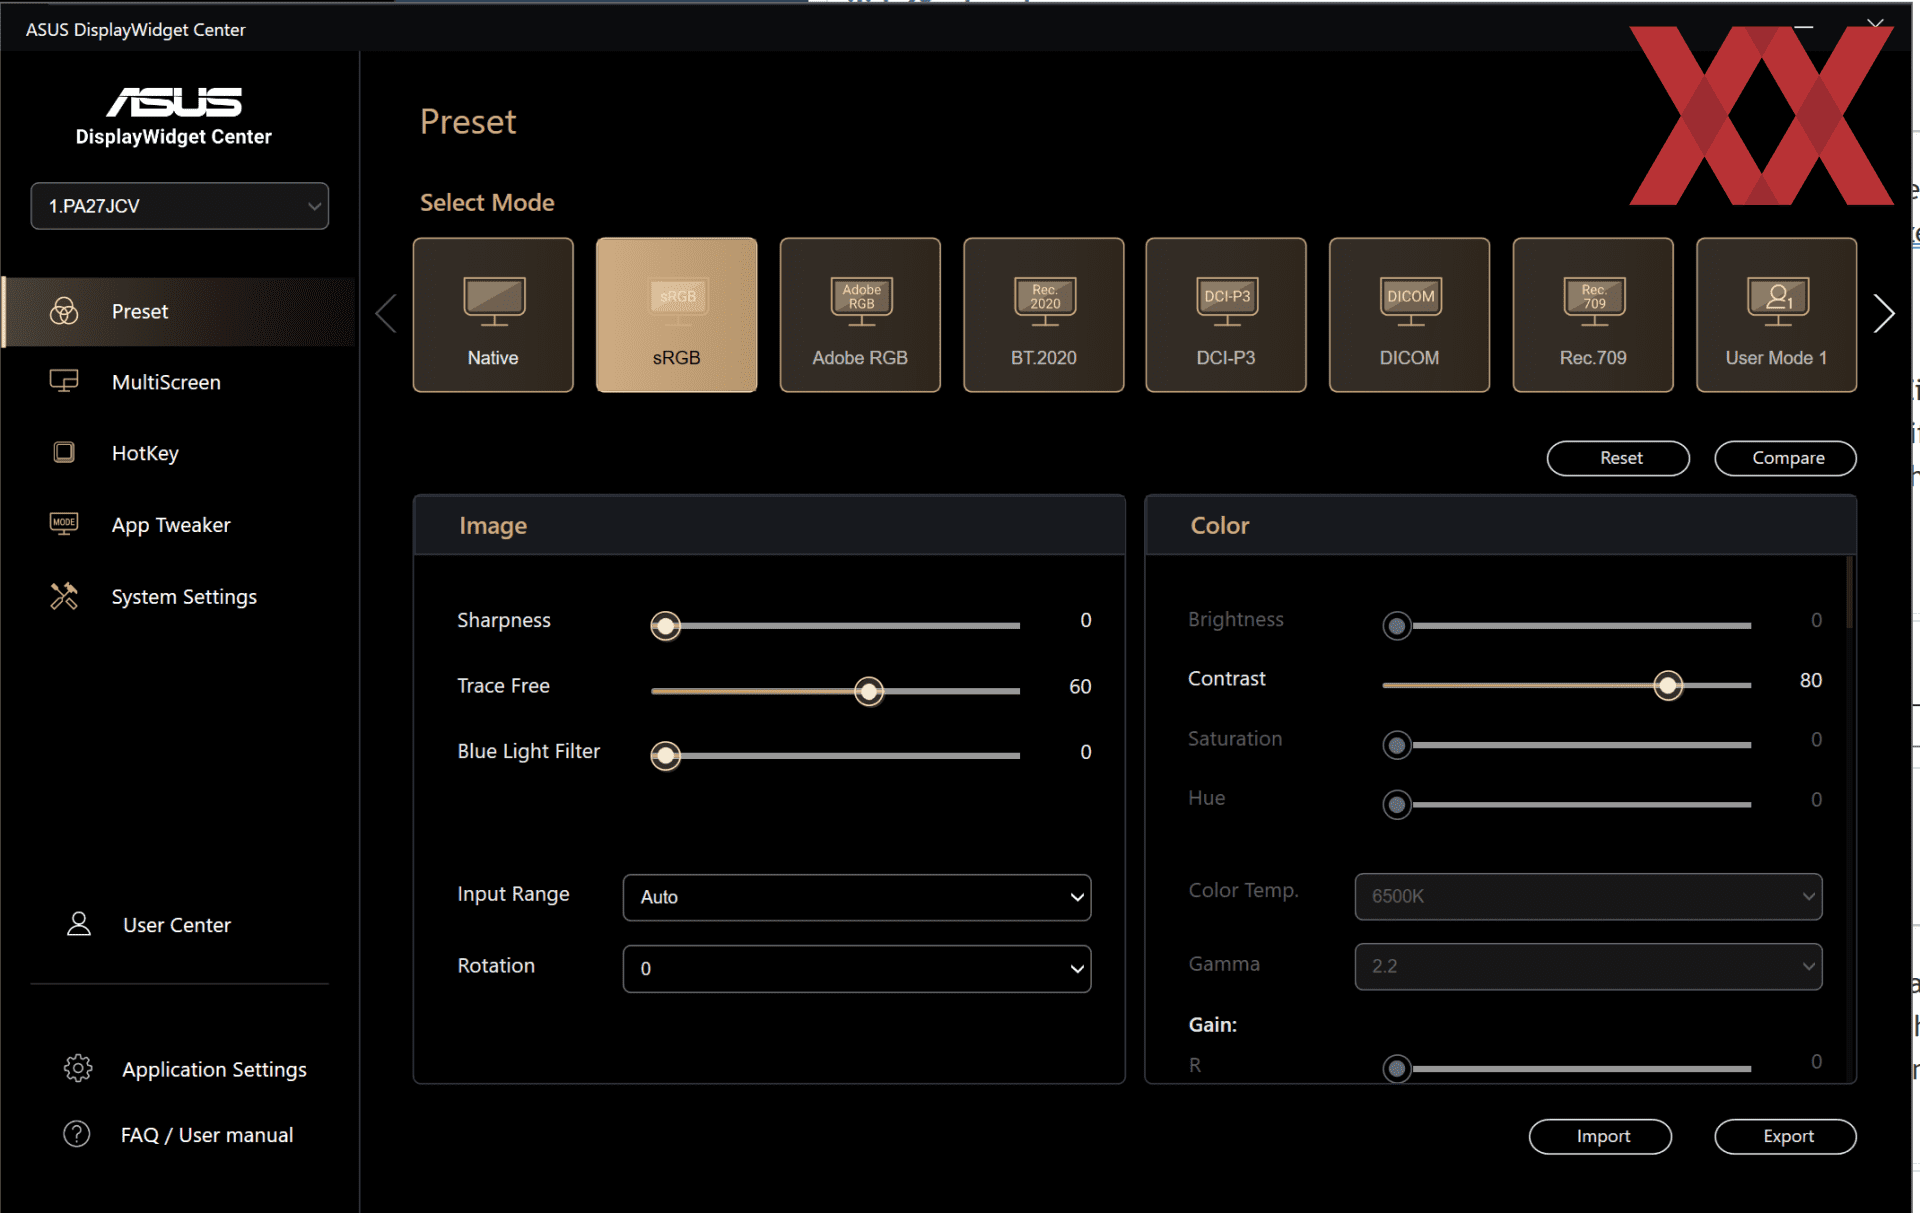Open the monitor selector 1.PA27JCV dropdown
Viewport: 1920px width, 1213px height.
pos(180,206)
